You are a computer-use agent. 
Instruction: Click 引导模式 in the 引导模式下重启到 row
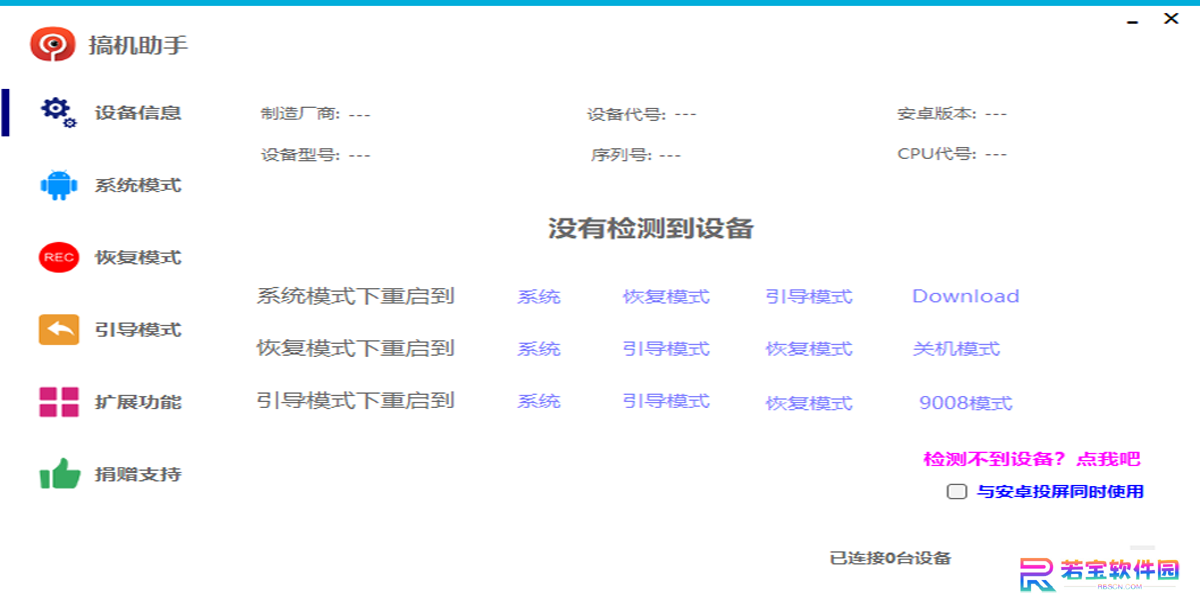coord(666,401)
